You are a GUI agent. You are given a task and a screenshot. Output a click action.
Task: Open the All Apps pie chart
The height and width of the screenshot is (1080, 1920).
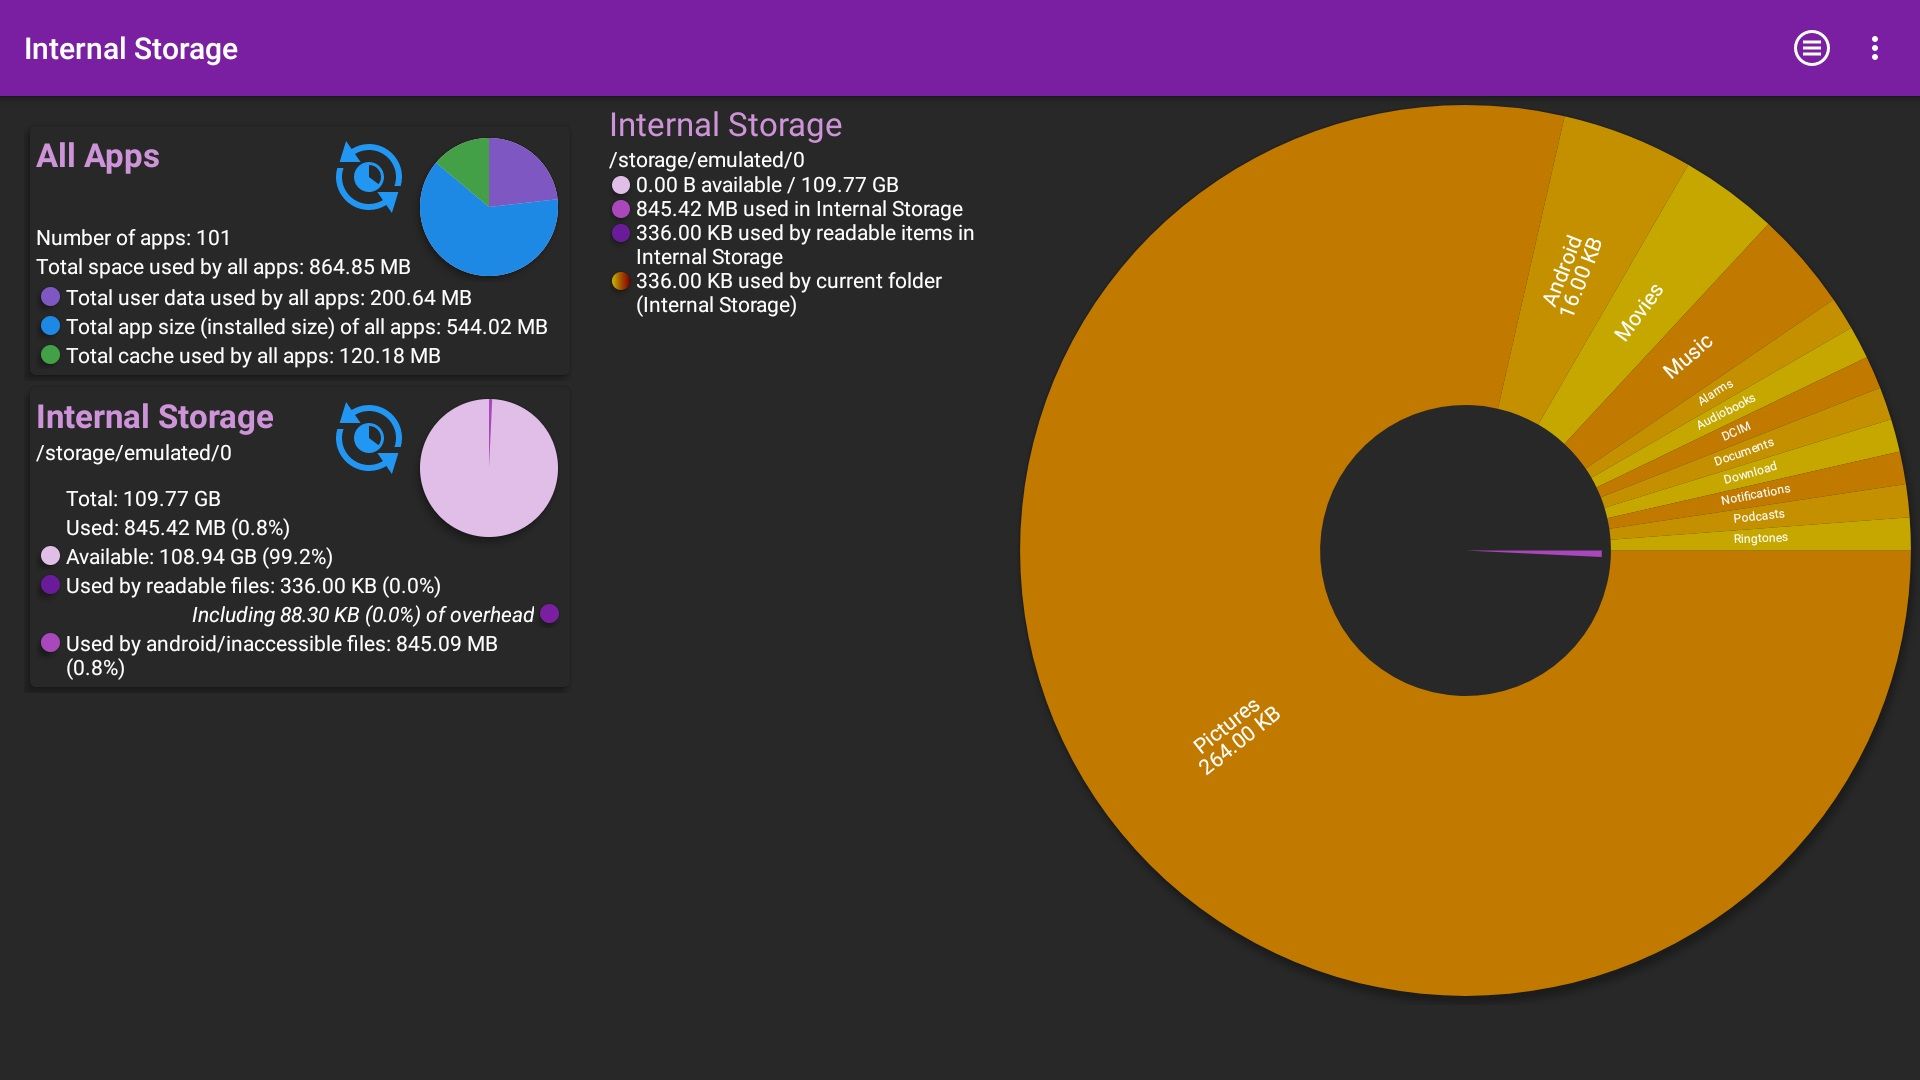pyautogui.click(x=489, y=207)
